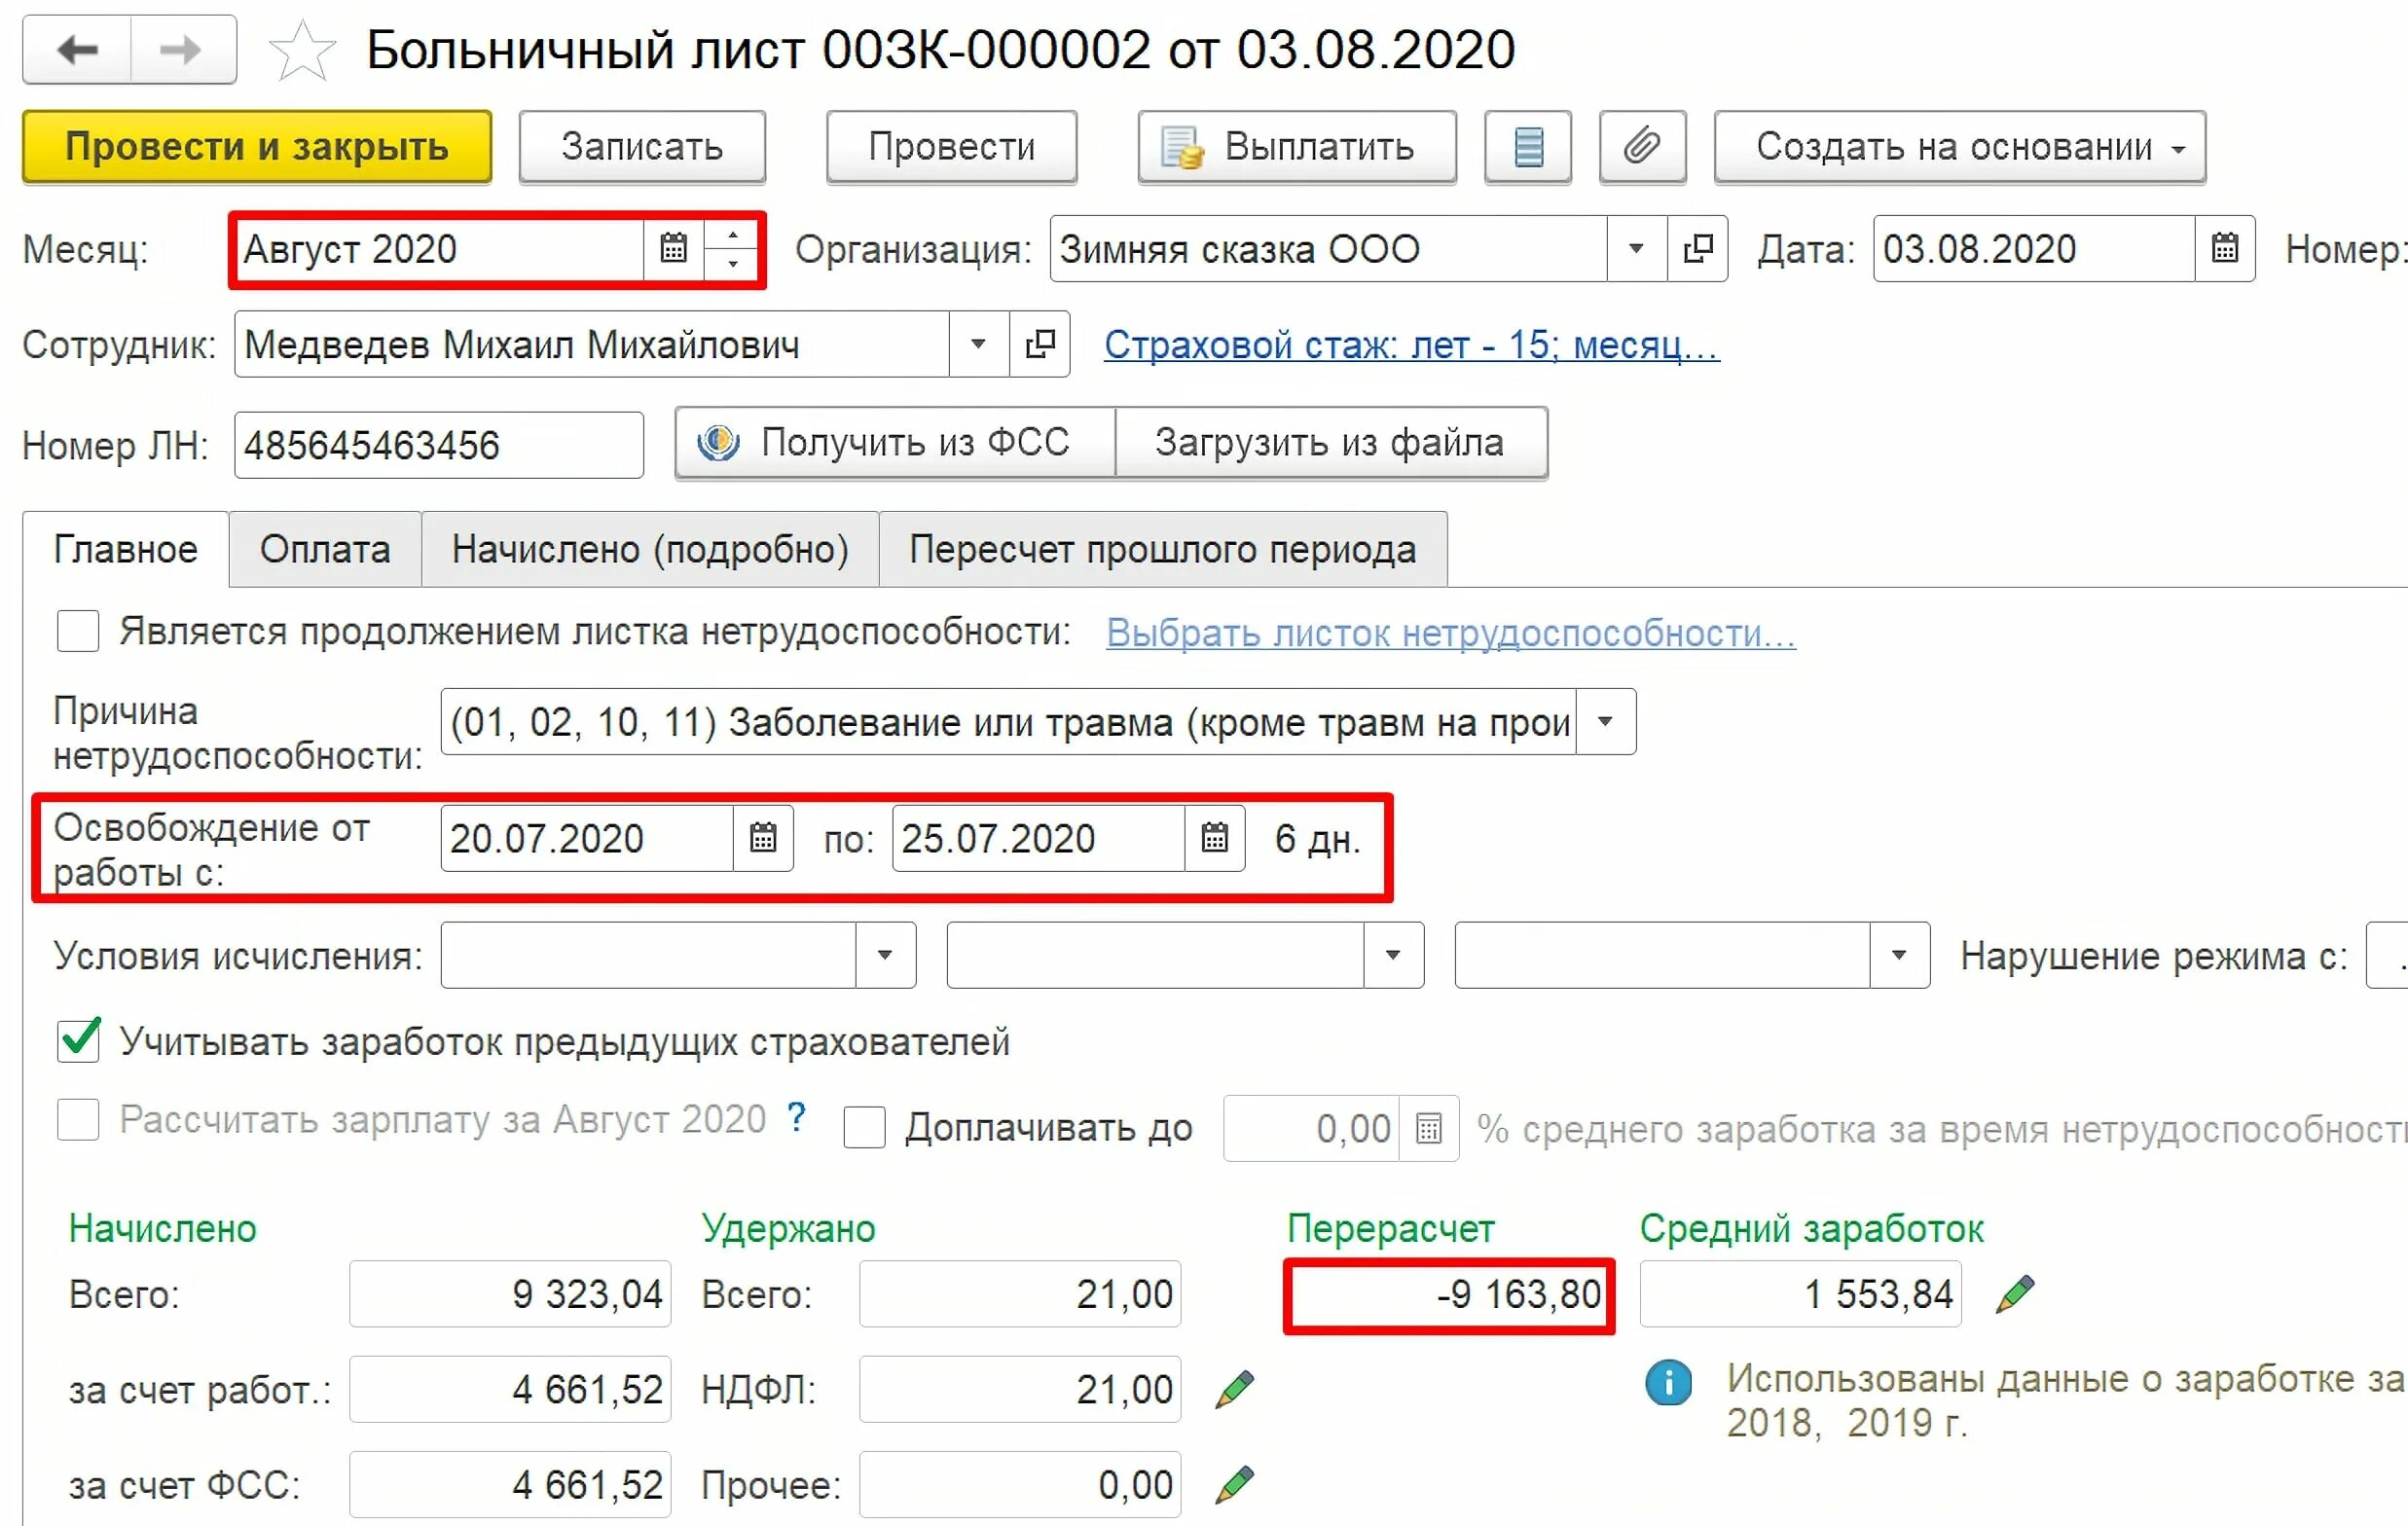Click the Номер ЛН input field
This screenshot has width=2408, height=1526.
438,445
